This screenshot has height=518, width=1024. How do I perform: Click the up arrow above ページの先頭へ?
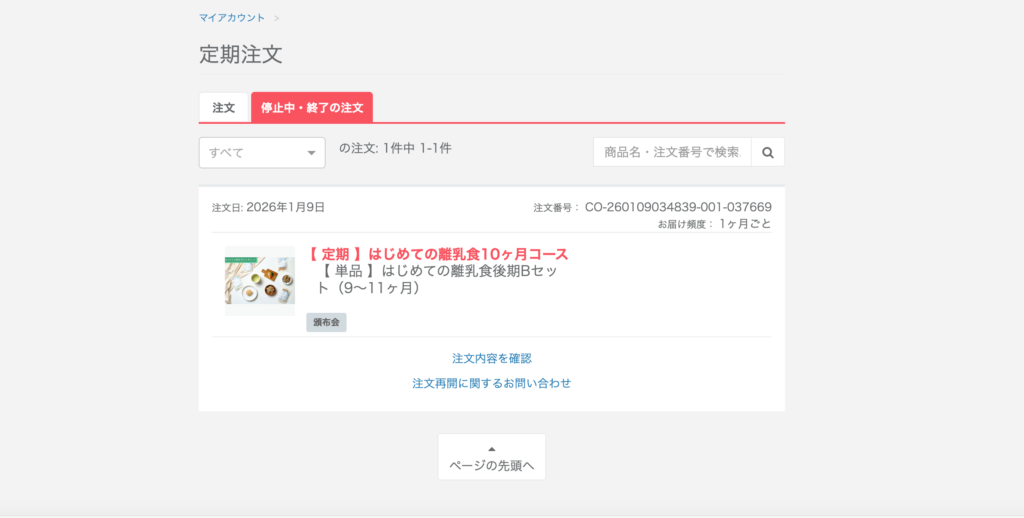491,449
